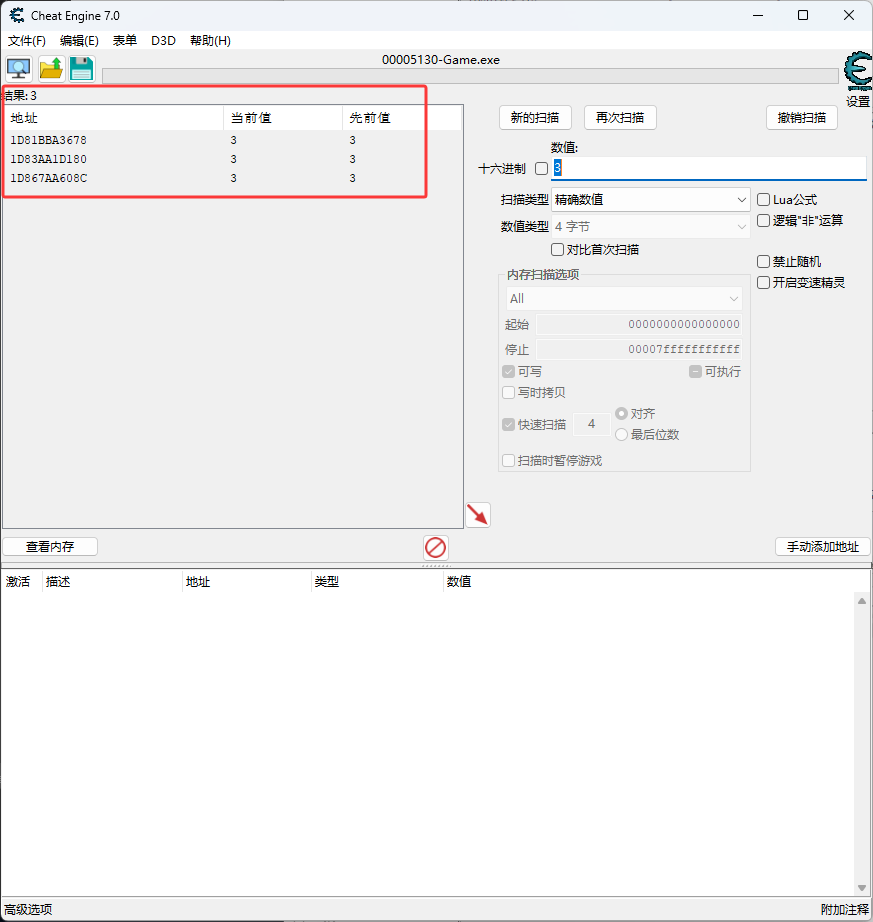This screenshot has height=922, width=873.
Task: Enable the 禁止随机 checkbox
Action: coord(763,262)
